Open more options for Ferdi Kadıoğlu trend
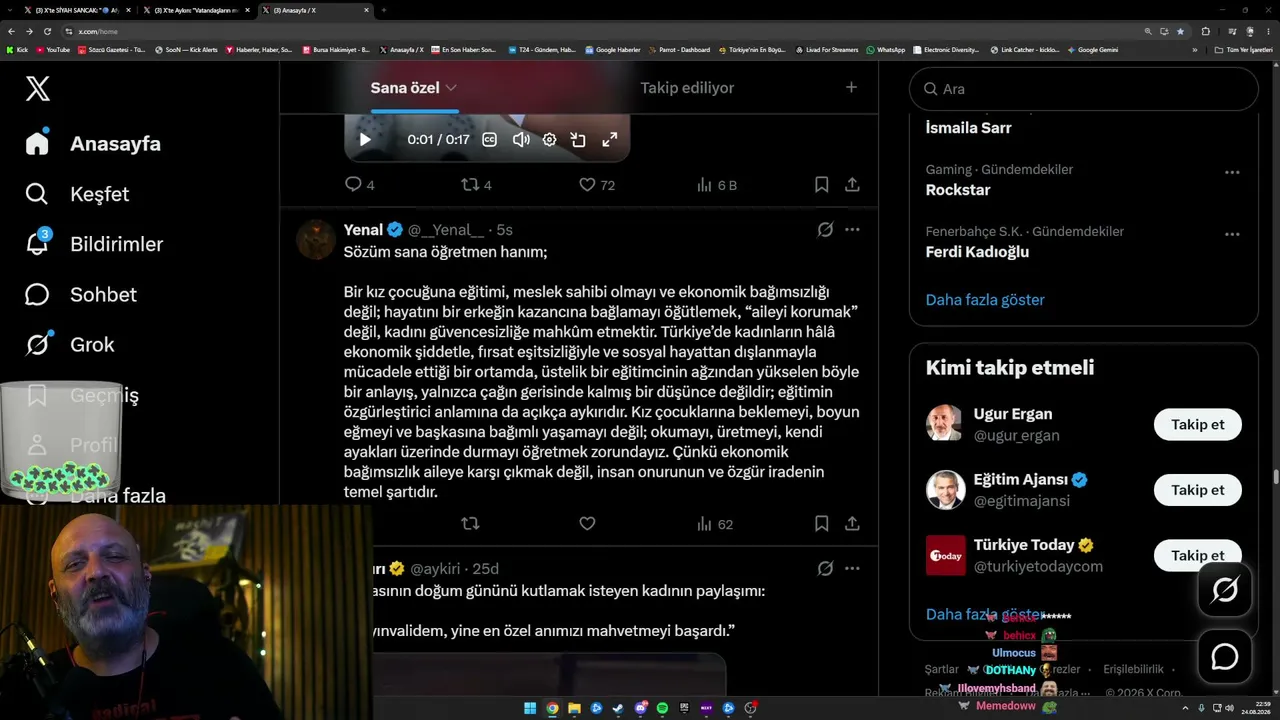 (1232, 234)
